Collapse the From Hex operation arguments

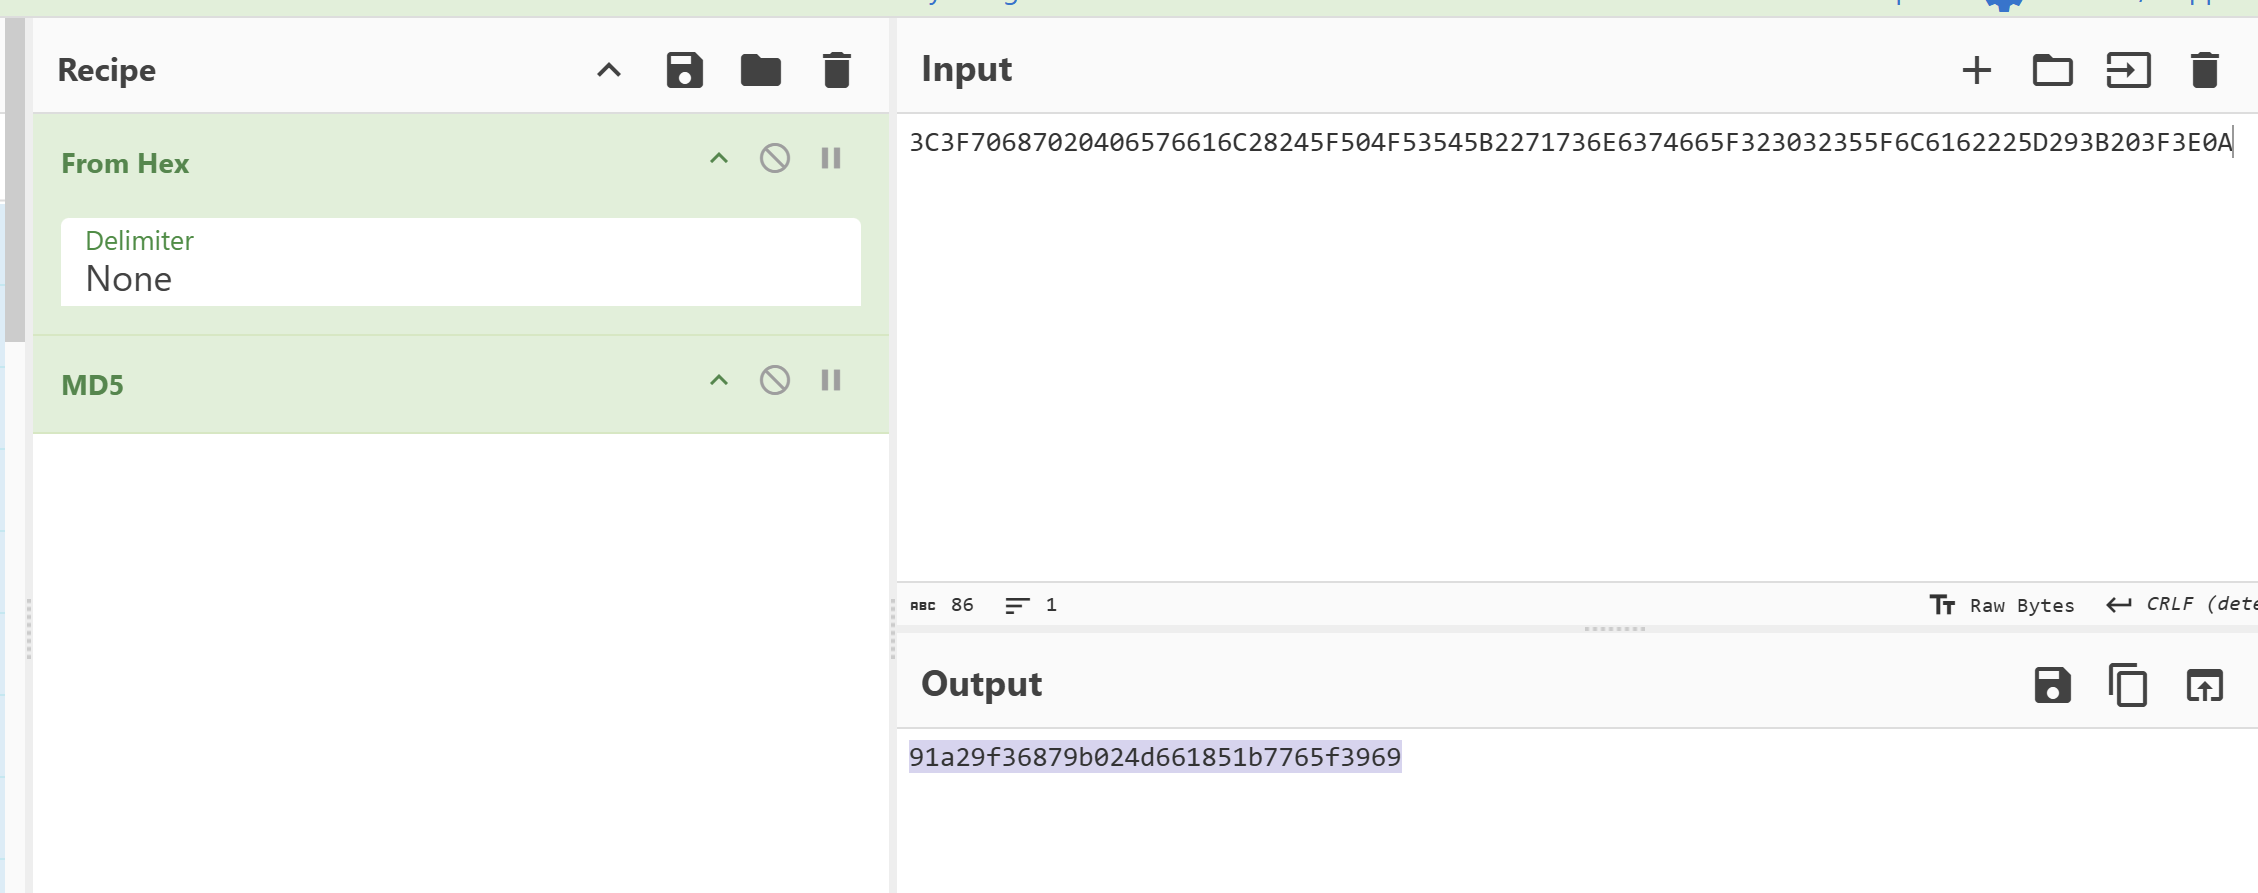point(718,159)
